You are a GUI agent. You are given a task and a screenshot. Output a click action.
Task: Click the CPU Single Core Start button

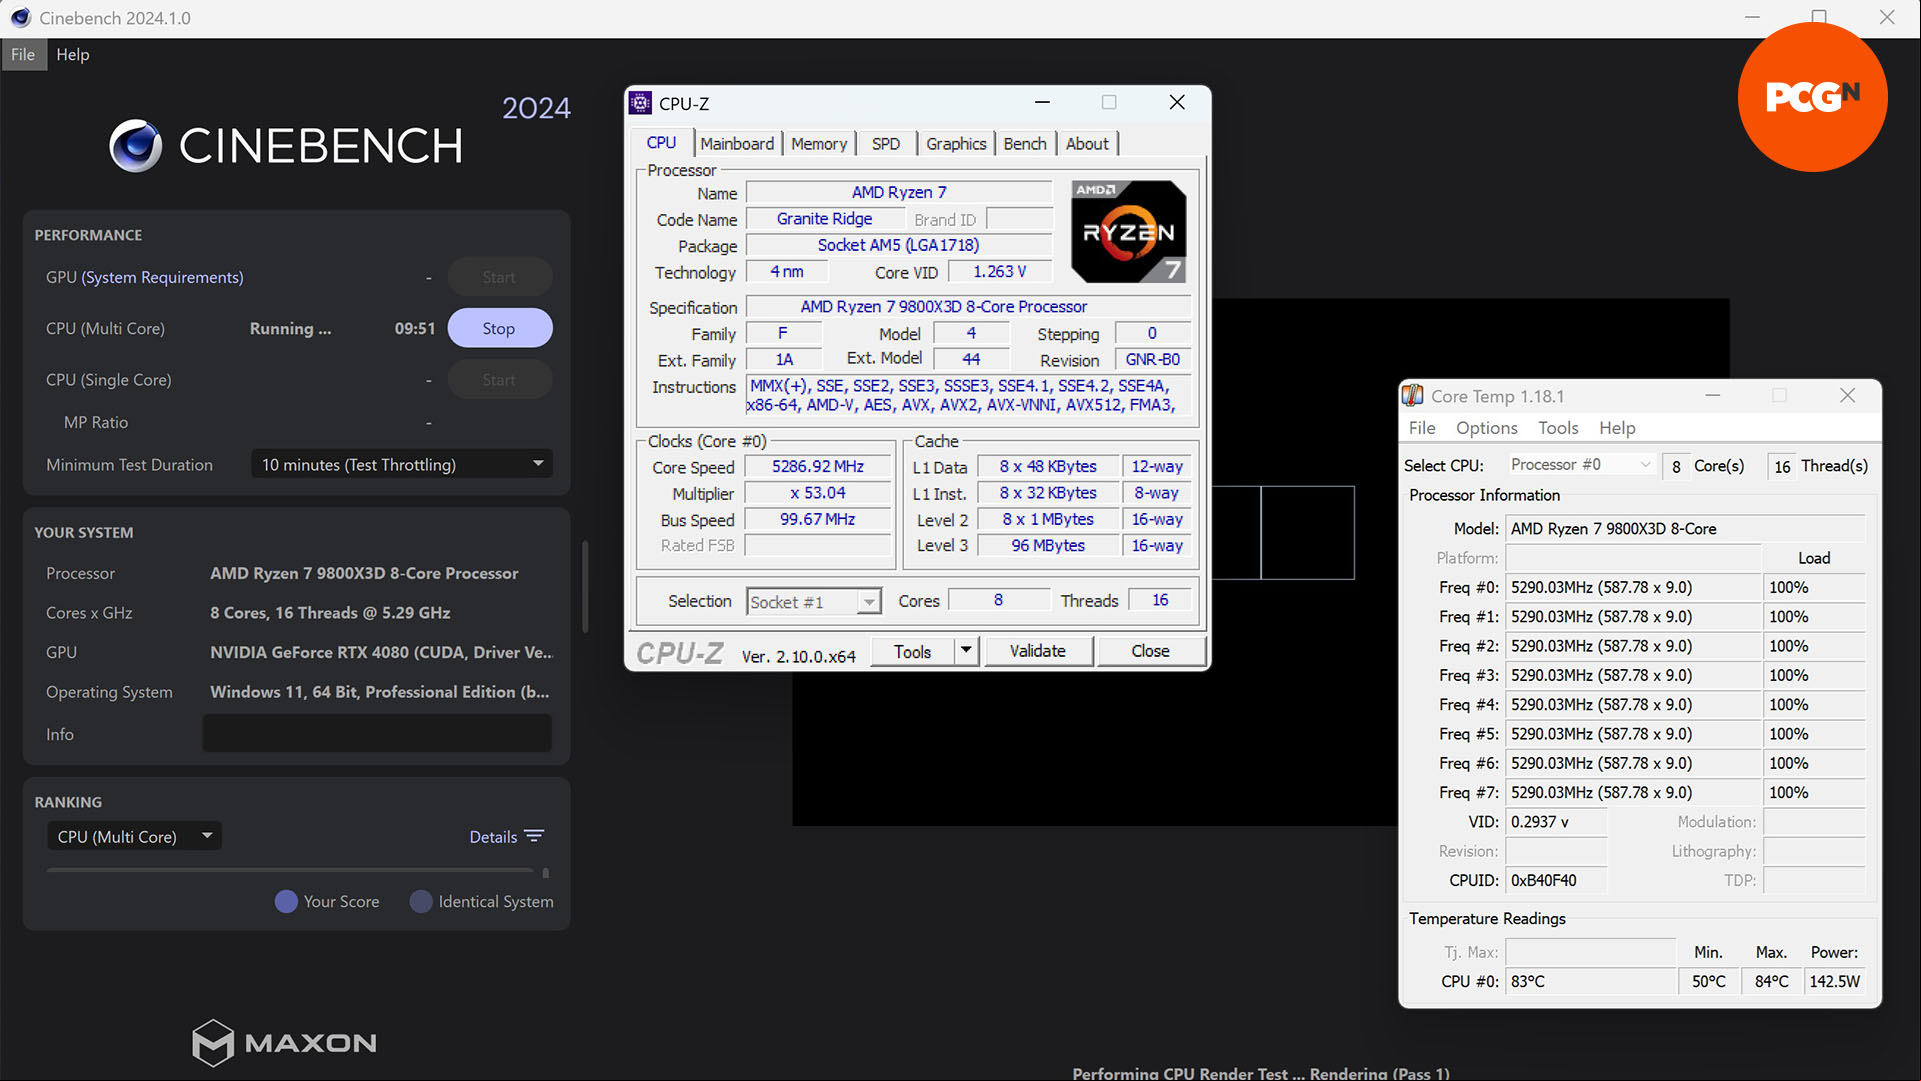(499, 380)
